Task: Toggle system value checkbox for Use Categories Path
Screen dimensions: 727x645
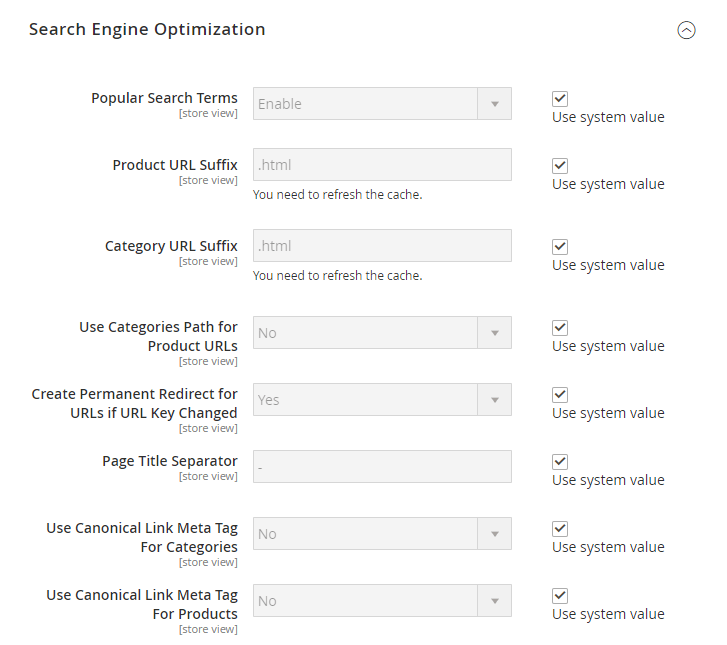Action: 560,328
